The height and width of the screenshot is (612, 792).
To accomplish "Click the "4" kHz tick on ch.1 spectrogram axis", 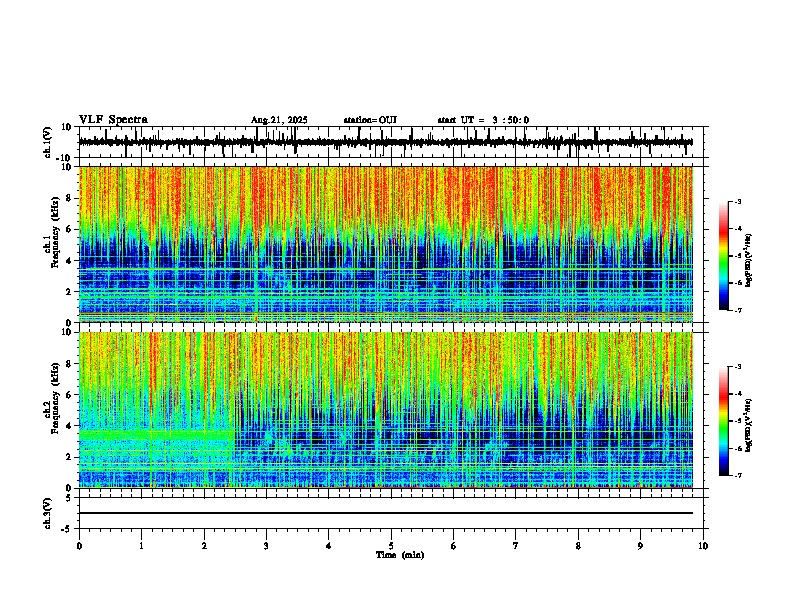I will (70, 260).
